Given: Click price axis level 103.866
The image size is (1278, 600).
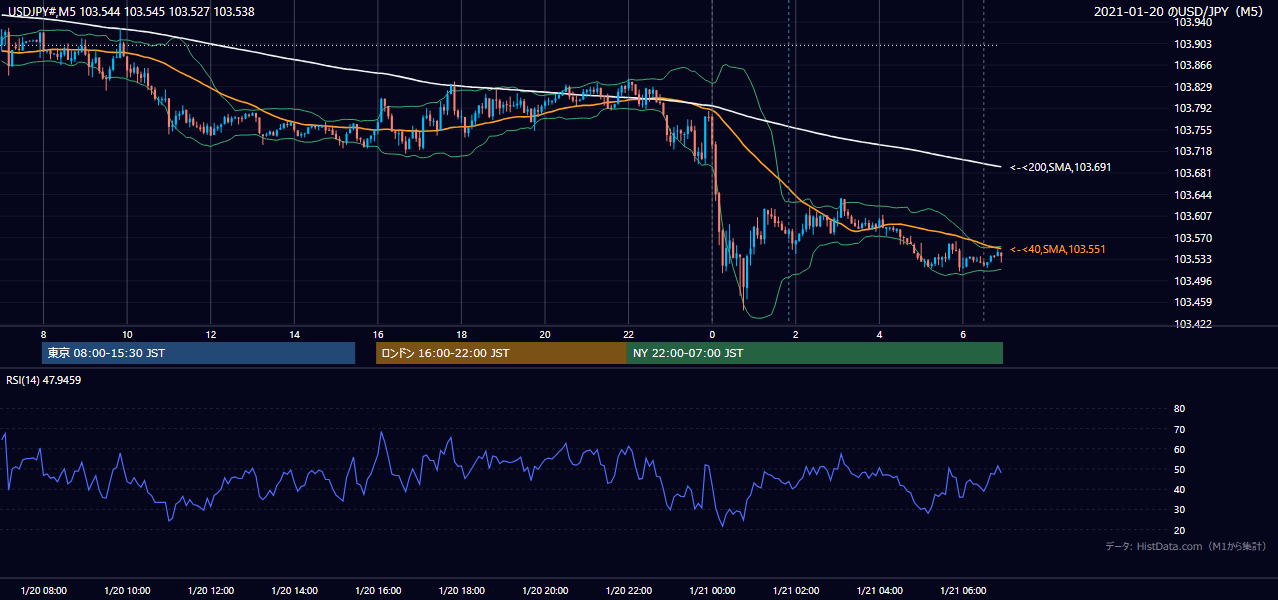Looking at the screenshot, I should point(1193,65).
